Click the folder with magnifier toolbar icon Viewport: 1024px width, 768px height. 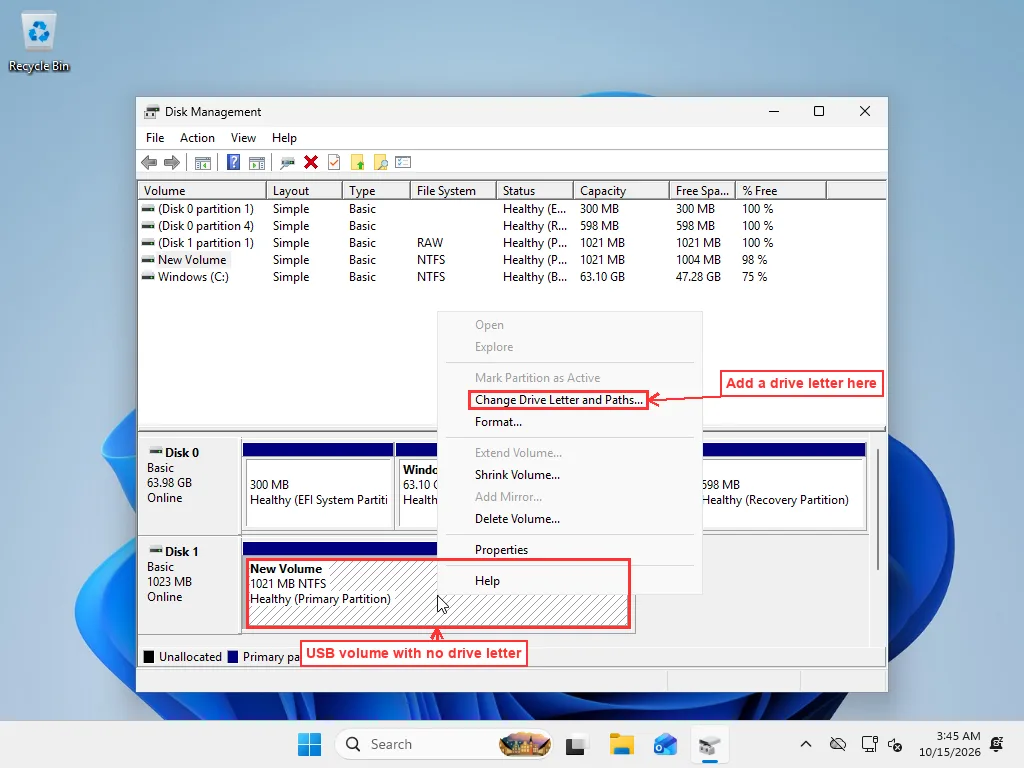[x=381, y=163]
